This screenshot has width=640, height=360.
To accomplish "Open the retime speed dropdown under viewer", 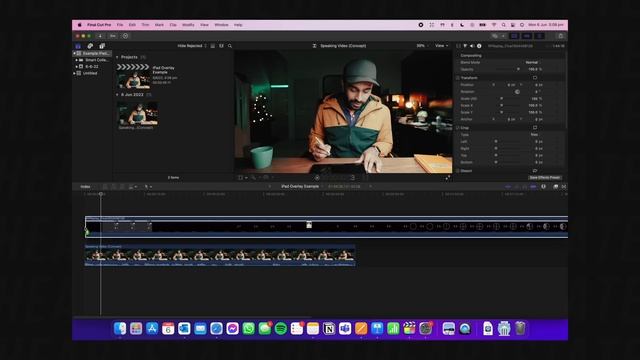I will (x=268, y=178).
